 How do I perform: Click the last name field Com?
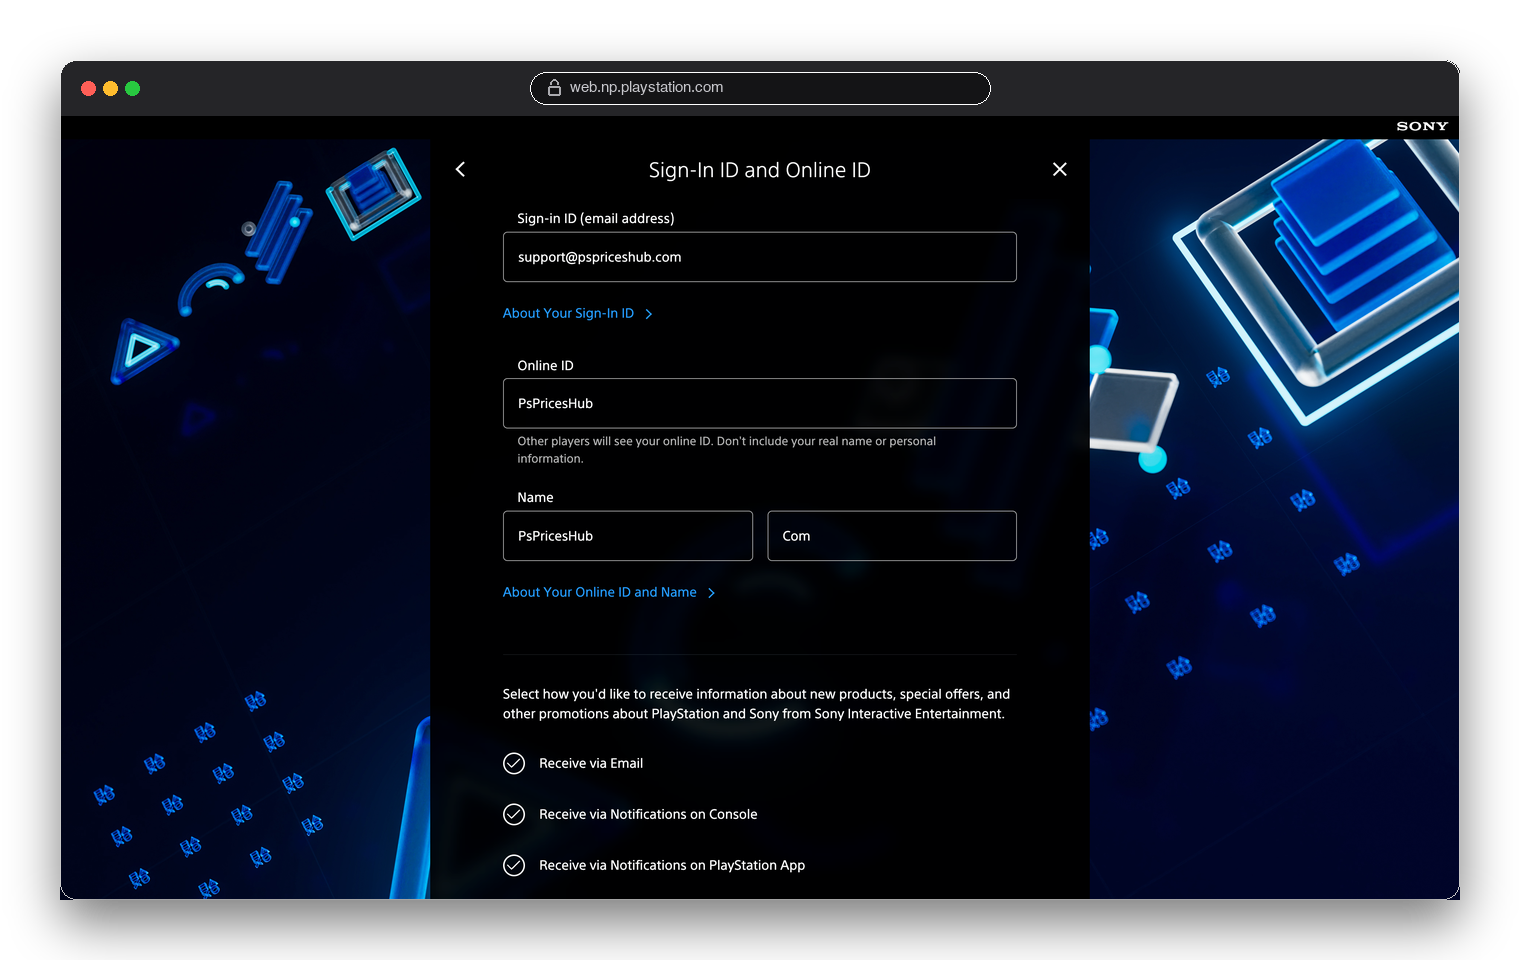tap(892, 536)
